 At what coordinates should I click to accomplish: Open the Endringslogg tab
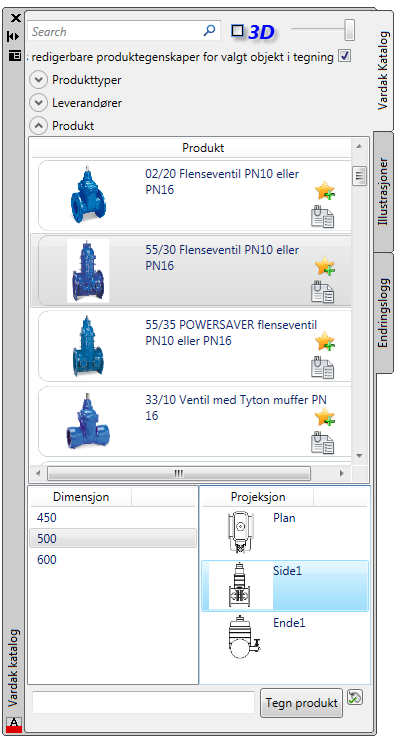pyautogui.click(x=383, y=312)
